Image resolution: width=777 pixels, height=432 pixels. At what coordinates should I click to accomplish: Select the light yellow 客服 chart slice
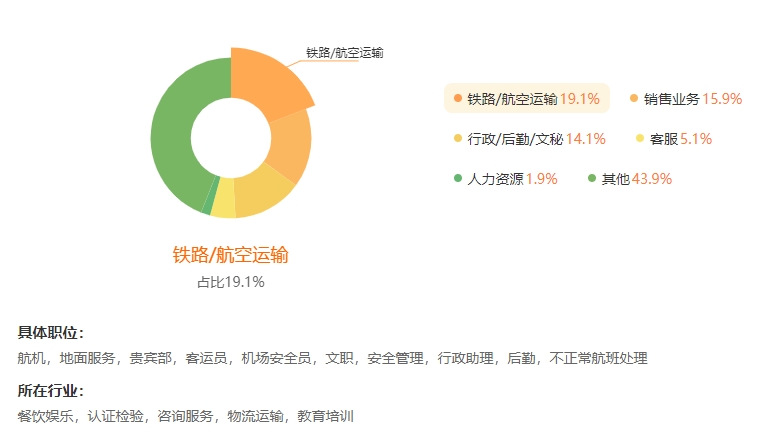click(224, 199)
